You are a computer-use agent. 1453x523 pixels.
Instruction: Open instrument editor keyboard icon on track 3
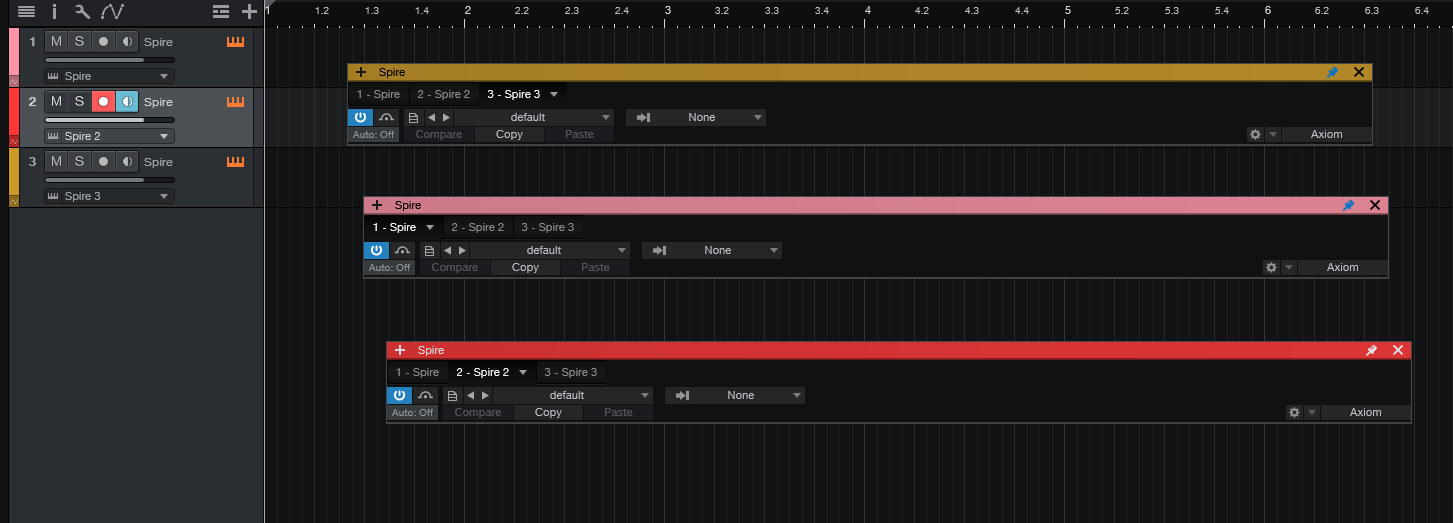point(236,162)
